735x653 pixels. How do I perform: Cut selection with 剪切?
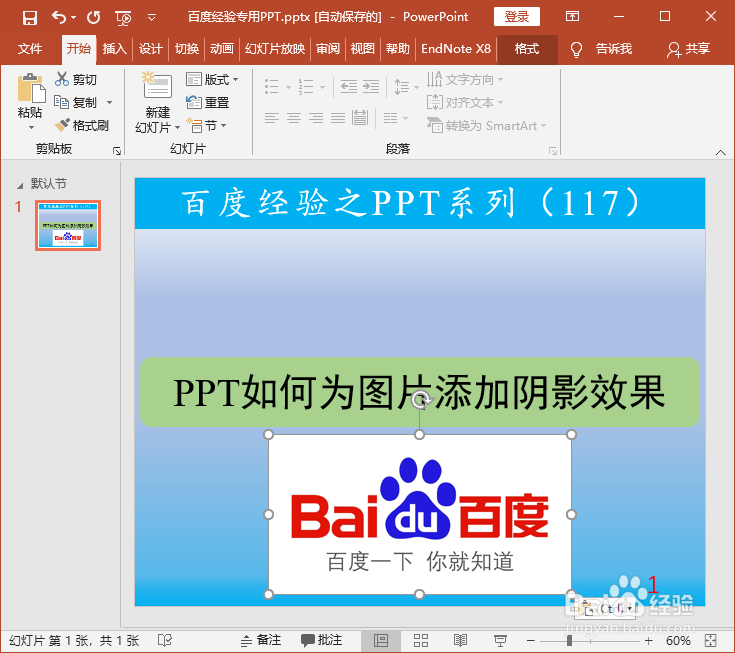click(x=76, y=79)
